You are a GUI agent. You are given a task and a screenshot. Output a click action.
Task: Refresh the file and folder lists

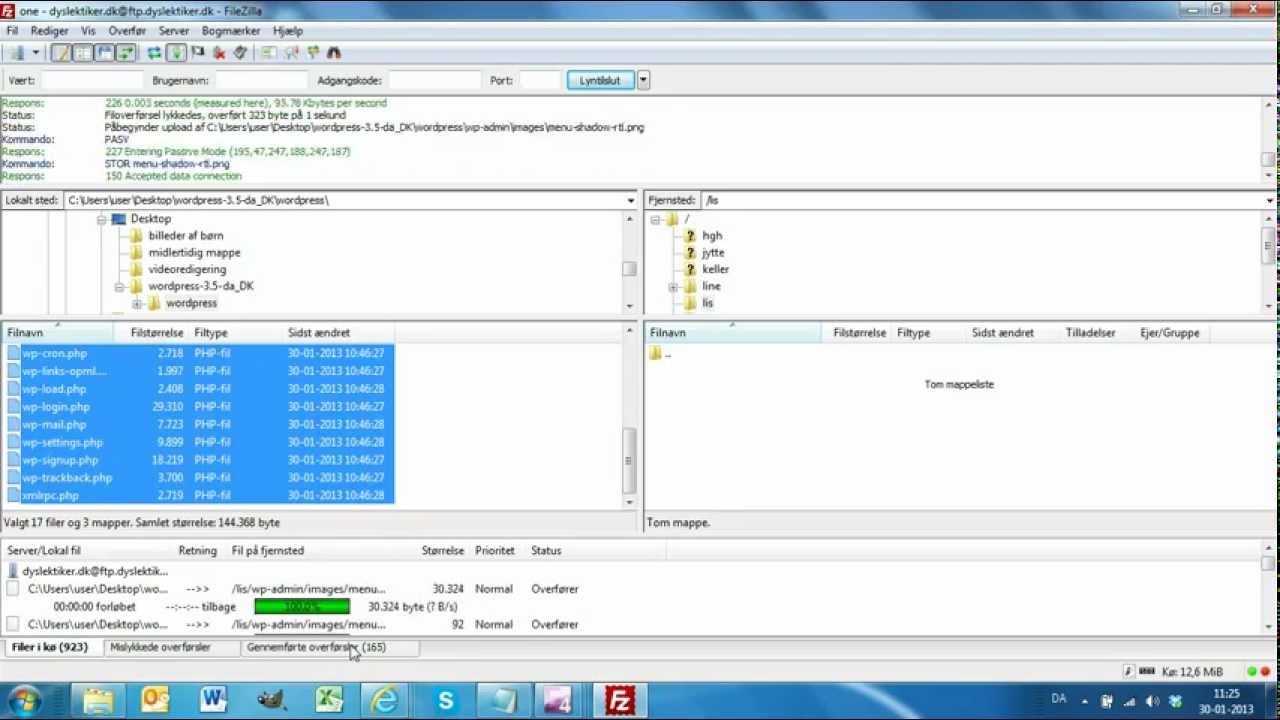(x=154, y=53)
